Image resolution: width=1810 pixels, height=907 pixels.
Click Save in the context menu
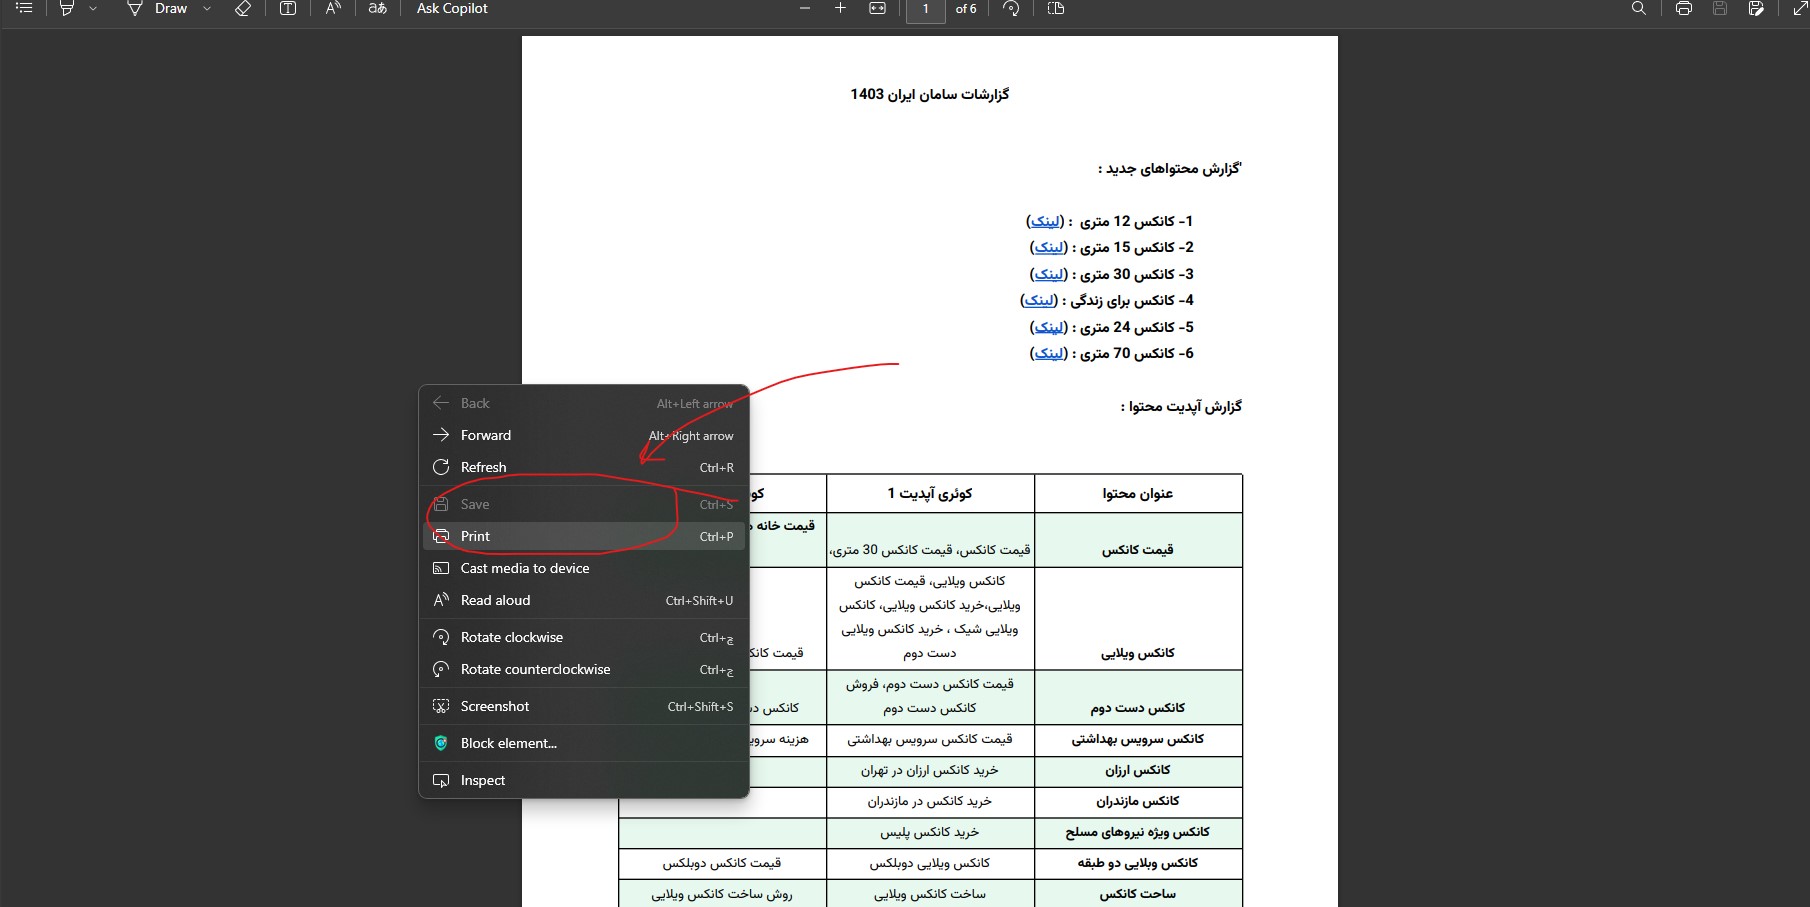point(584,504)
